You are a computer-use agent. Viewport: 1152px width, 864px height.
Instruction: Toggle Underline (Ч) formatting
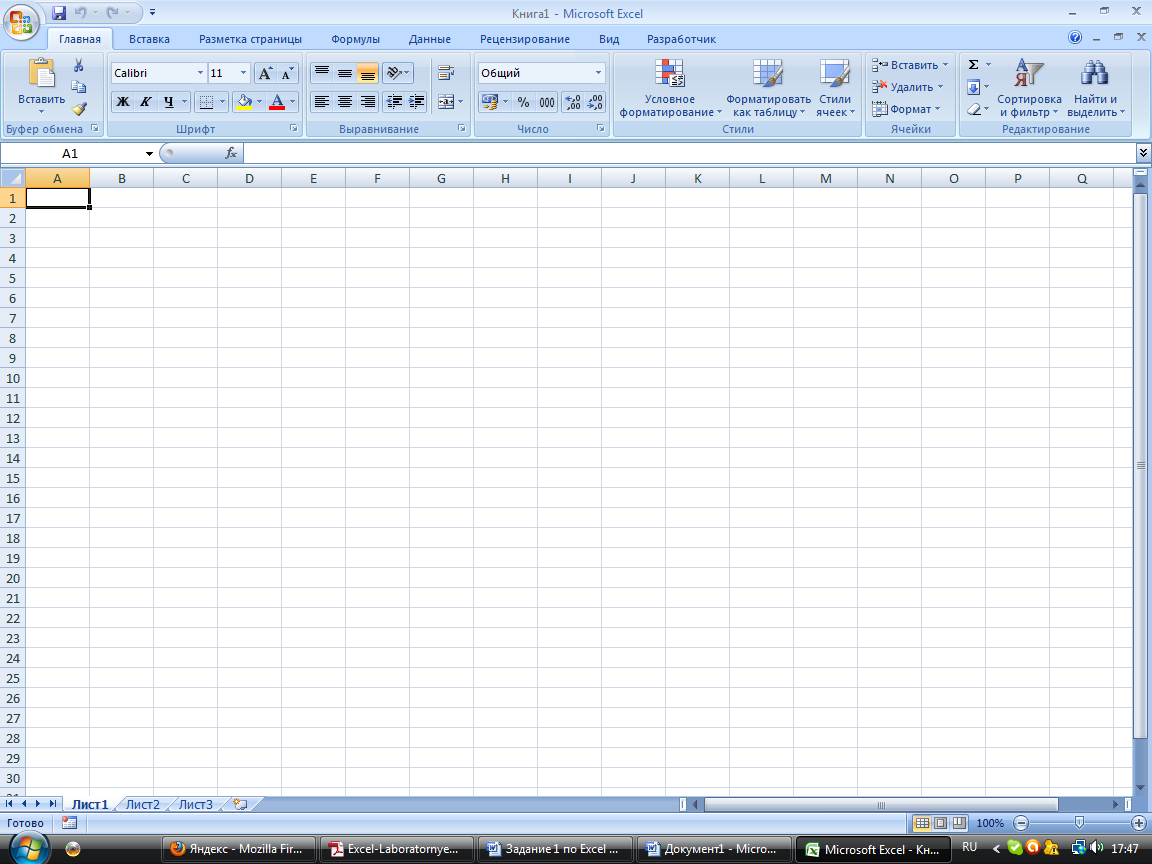tap(168, 102)
